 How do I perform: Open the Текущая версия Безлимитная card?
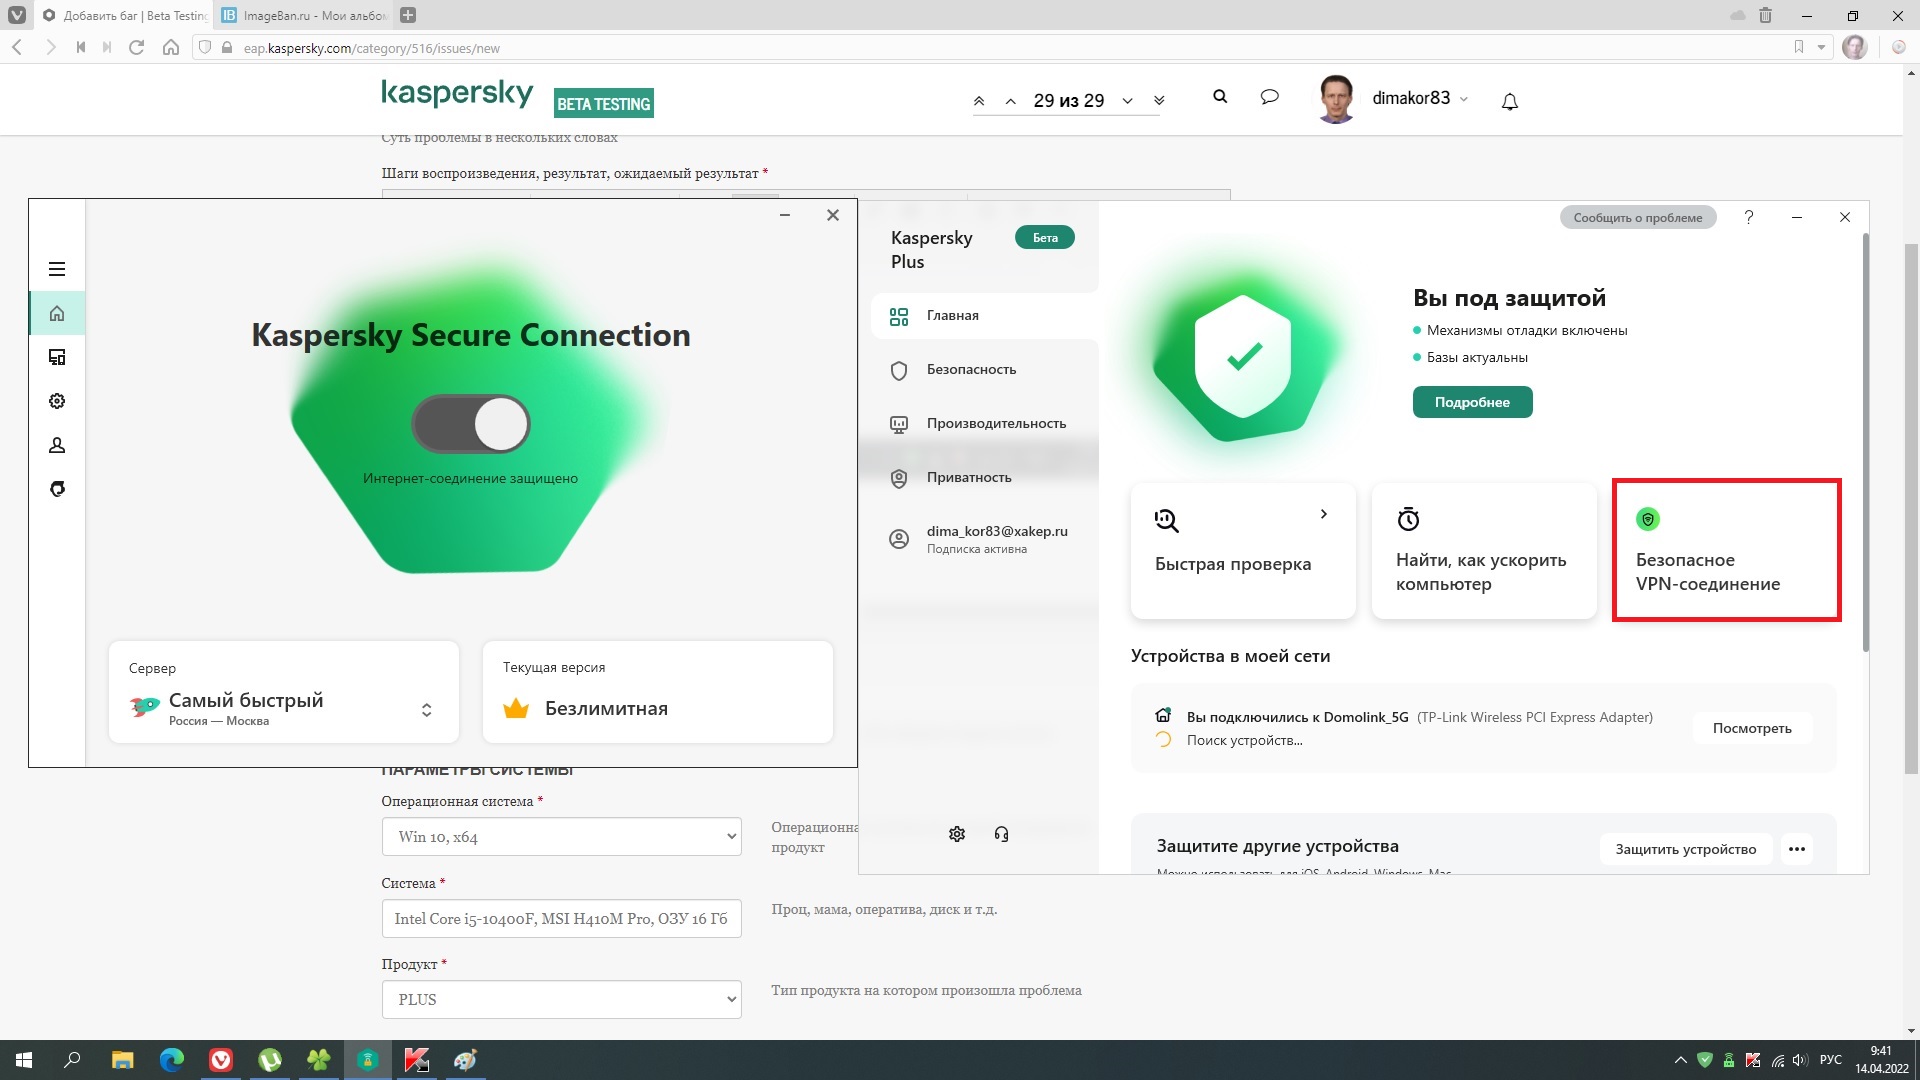(x=658, y=692)
